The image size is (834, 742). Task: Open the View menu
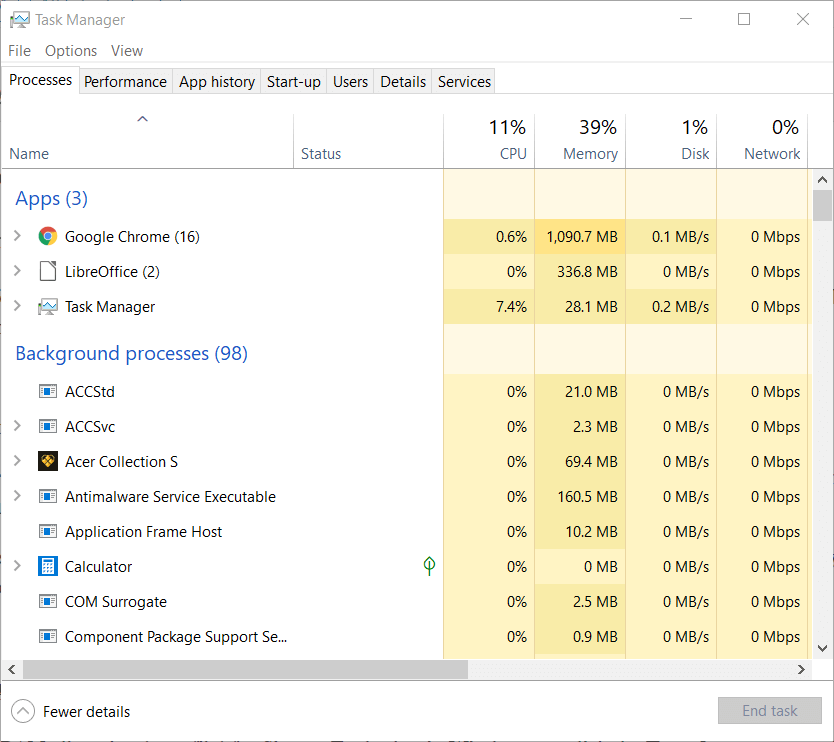point(127,51)
